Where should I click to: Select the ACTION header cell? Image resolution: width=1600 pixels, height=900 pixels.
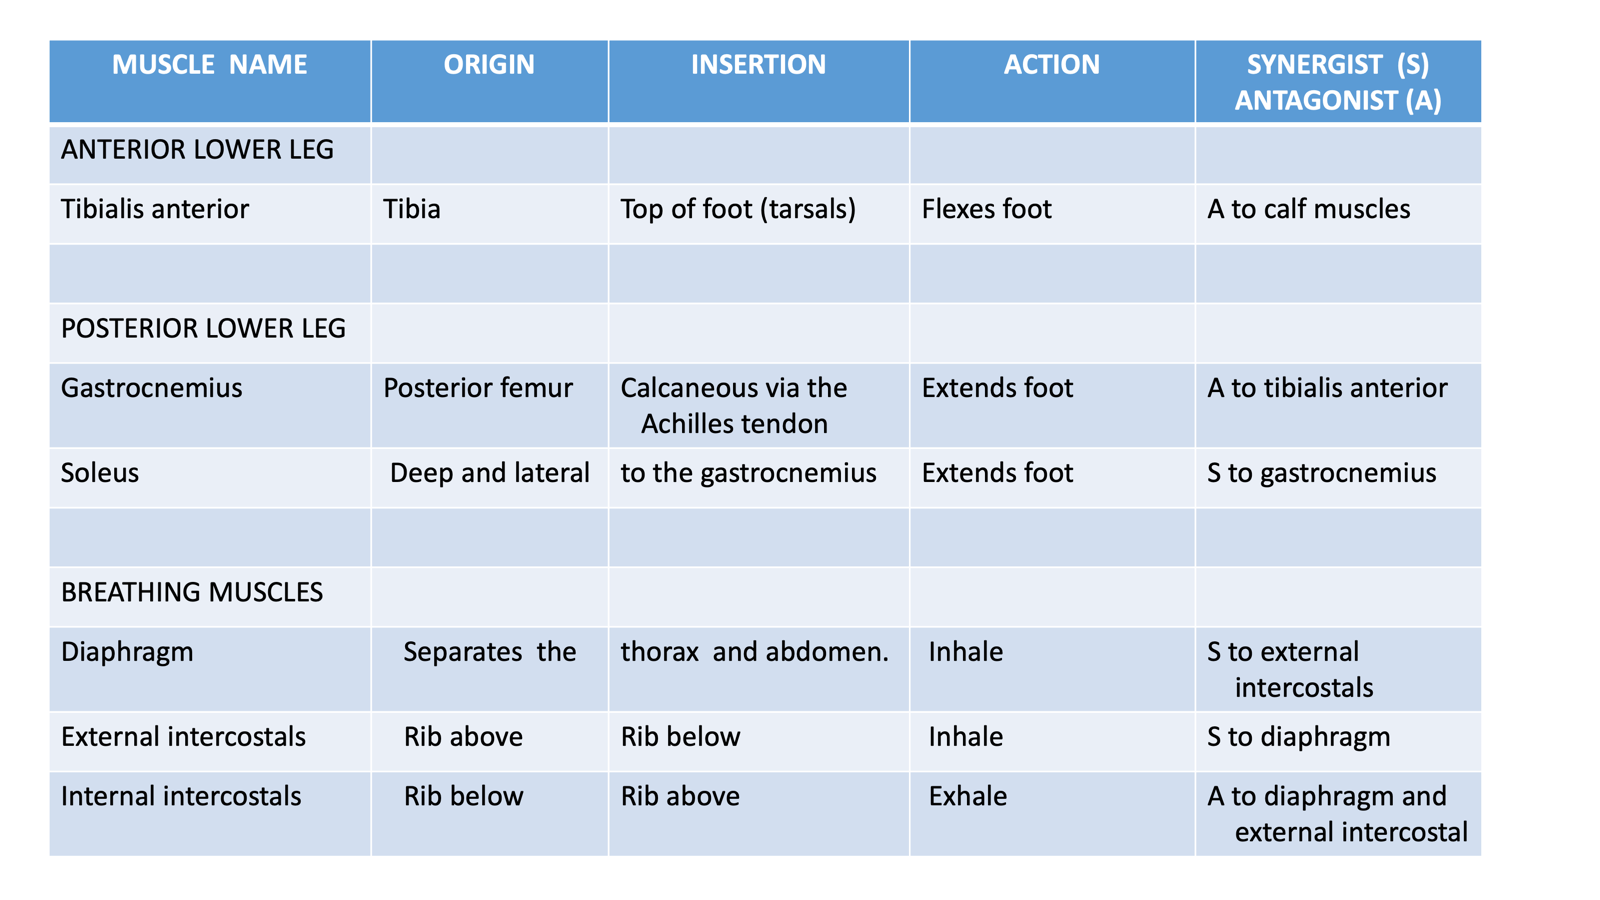pos(1052,82)
